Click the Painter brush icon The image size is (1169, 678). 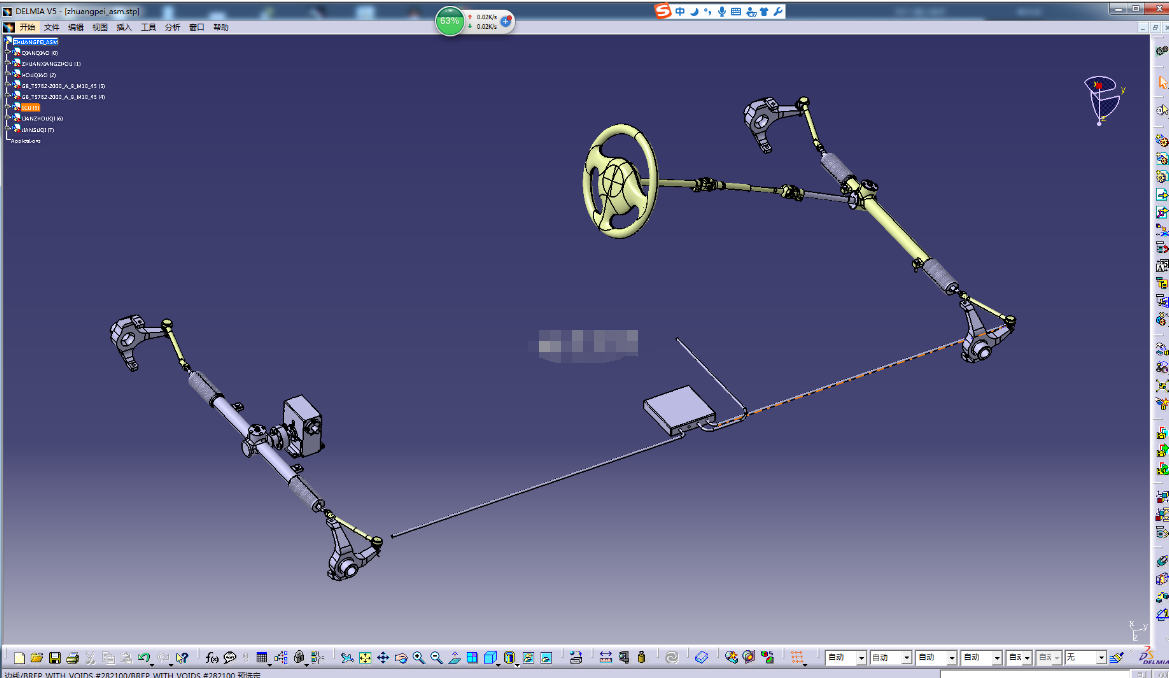click(1116, 658)
